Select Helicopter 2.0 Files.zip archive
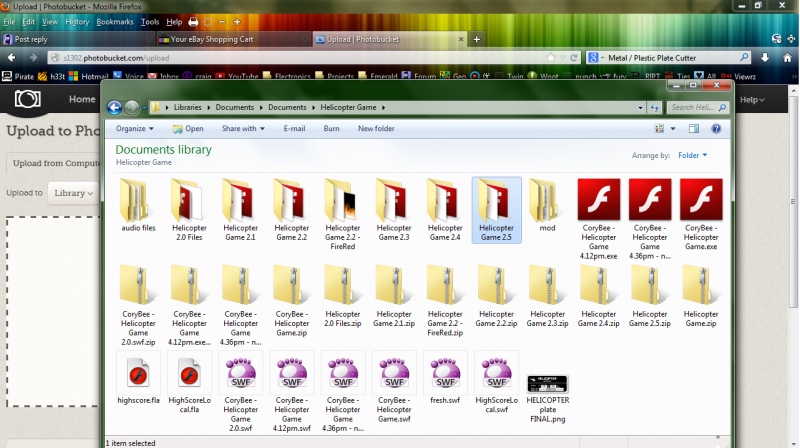800x448 pixels. [x=343, y=296]
